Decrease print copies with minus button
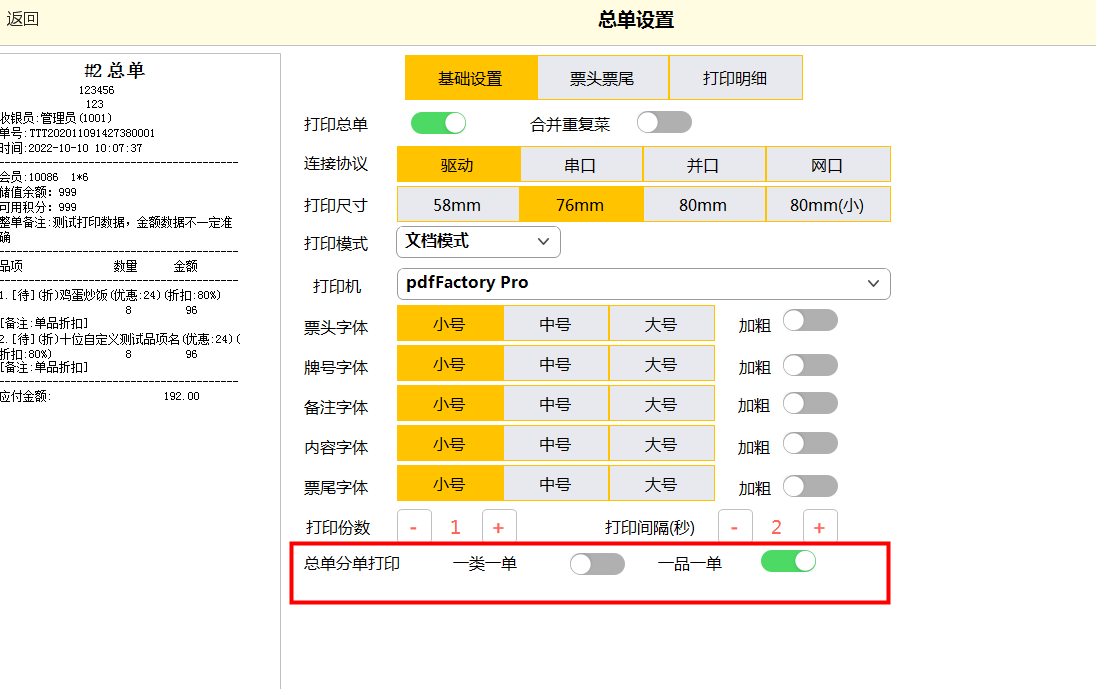Screen dimensions: 1096x689 tap(414, 527)
